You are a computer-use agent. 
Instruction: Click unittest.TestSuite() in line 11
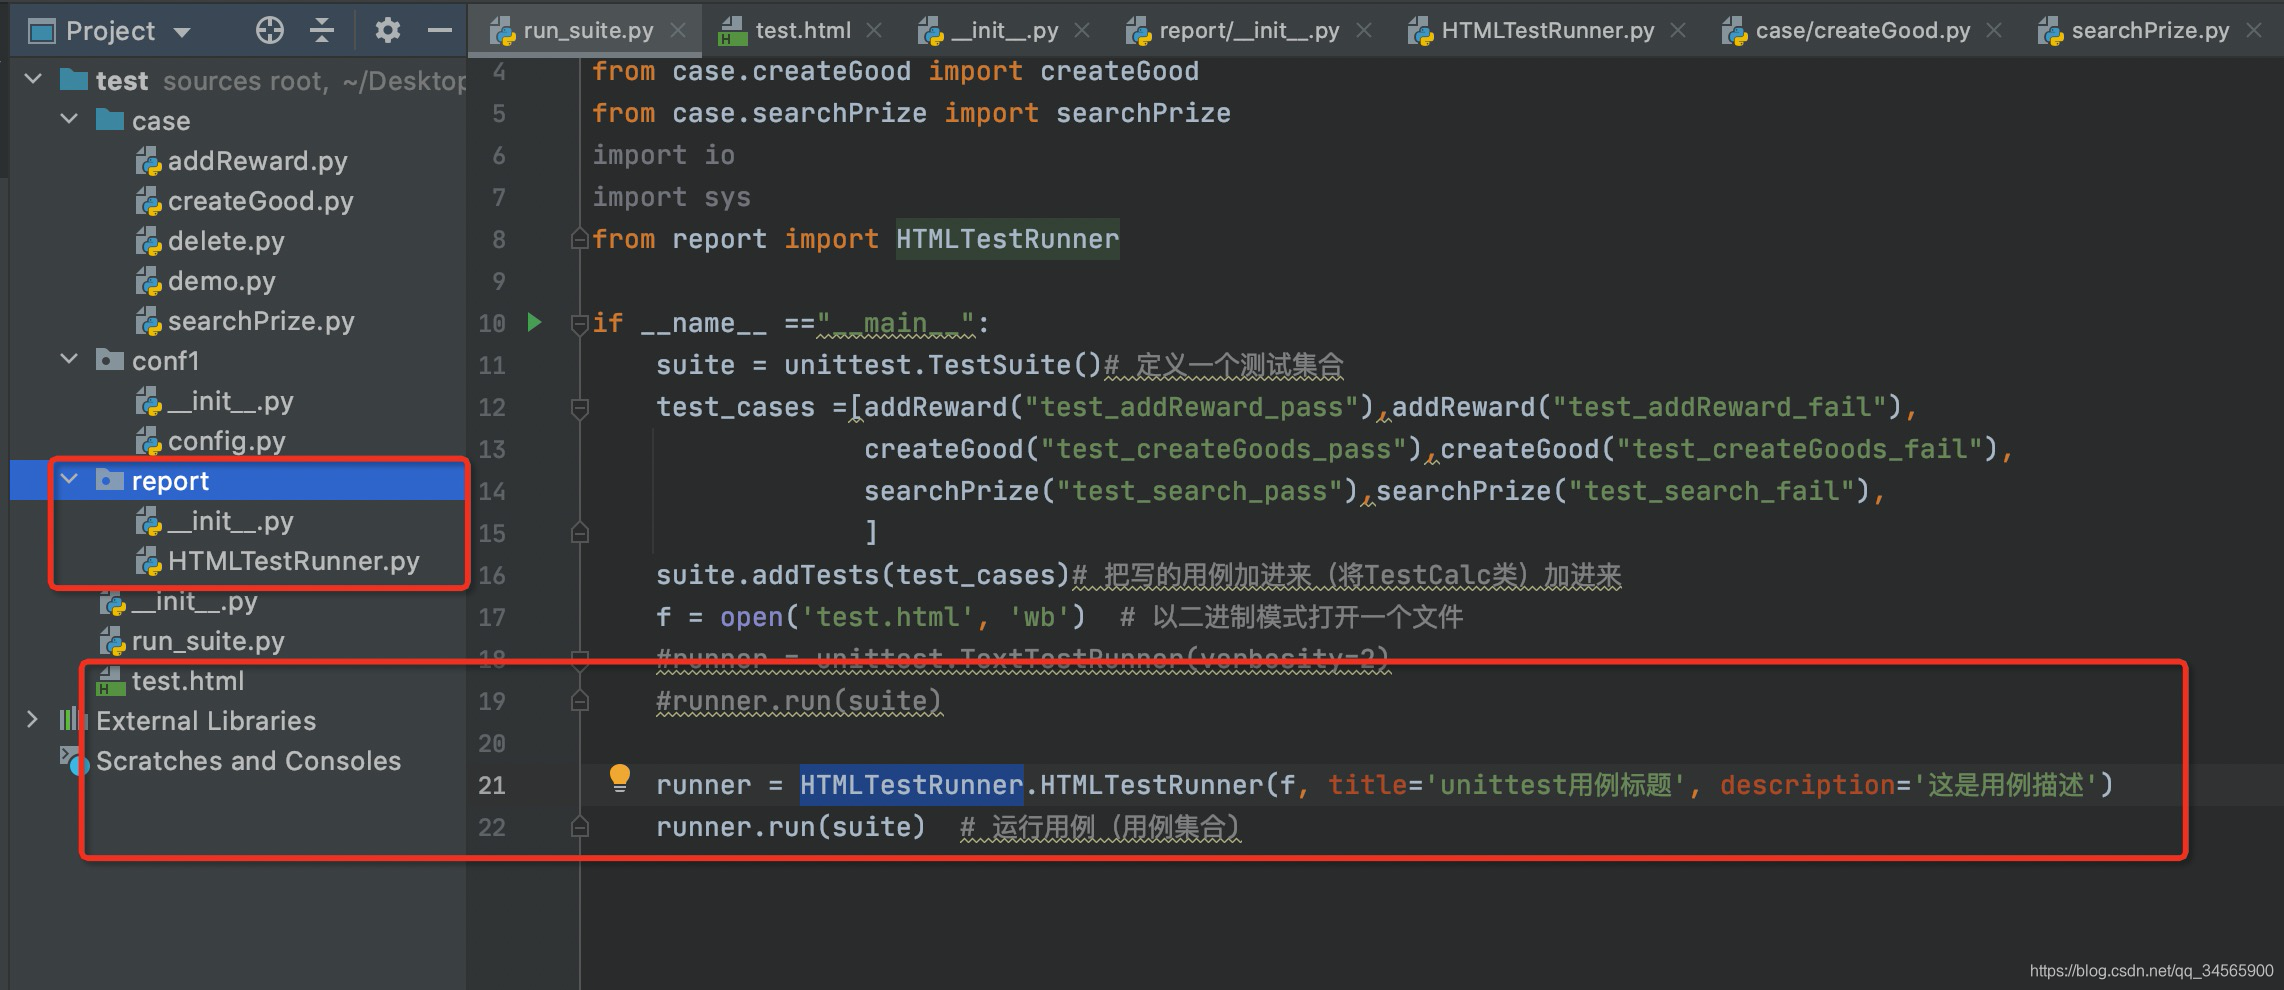point(943,365)
